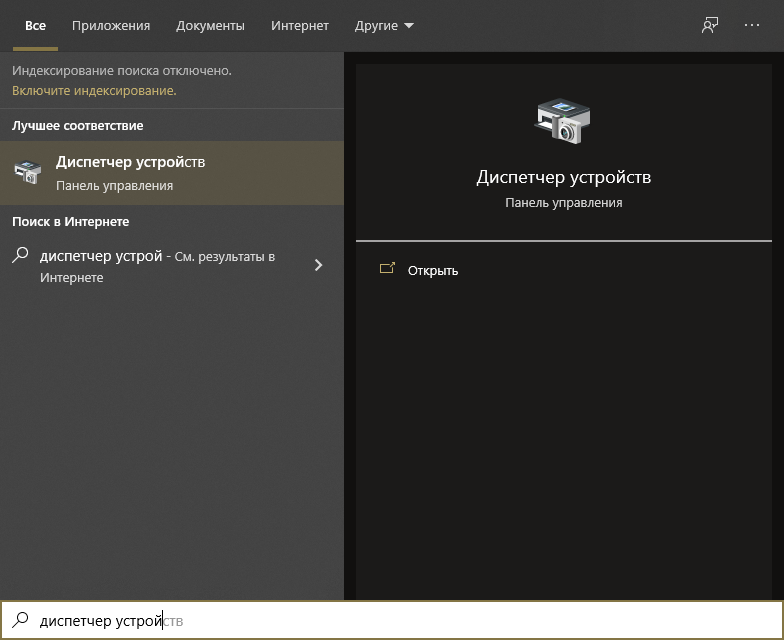Click Открыть in the preview pane
784x640 pixels.
[x=432, y=270]
